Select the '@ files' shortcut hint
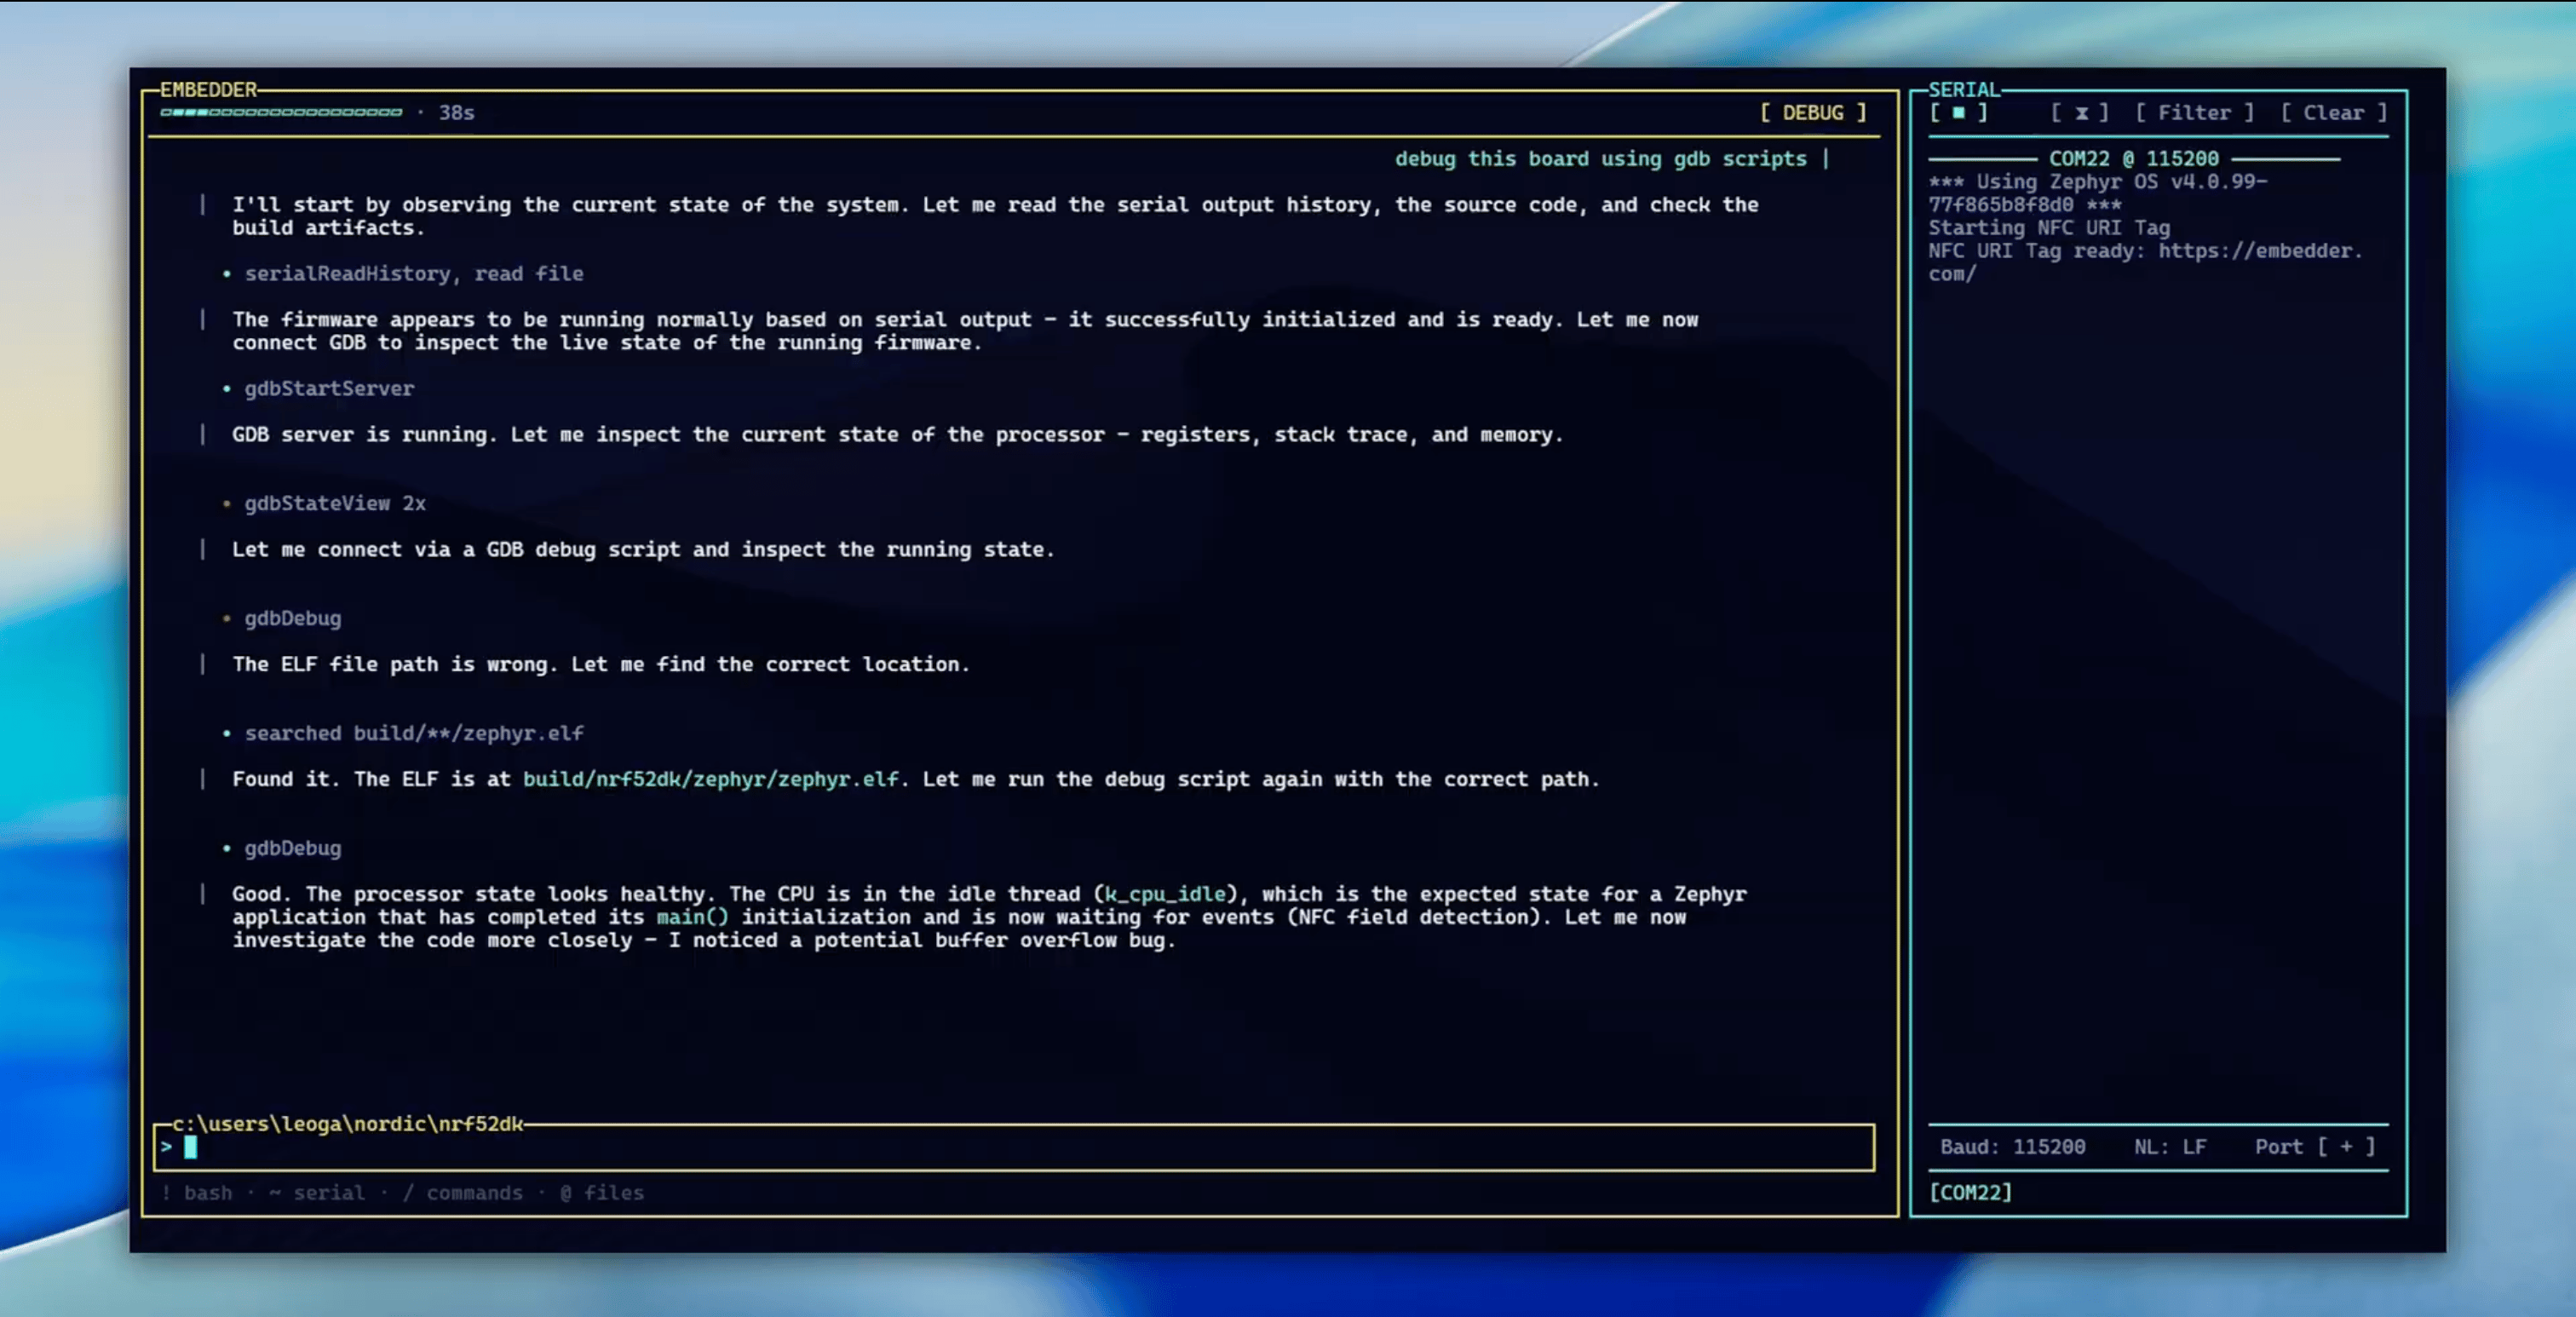2576x1317 pixels. (602, 1193)
